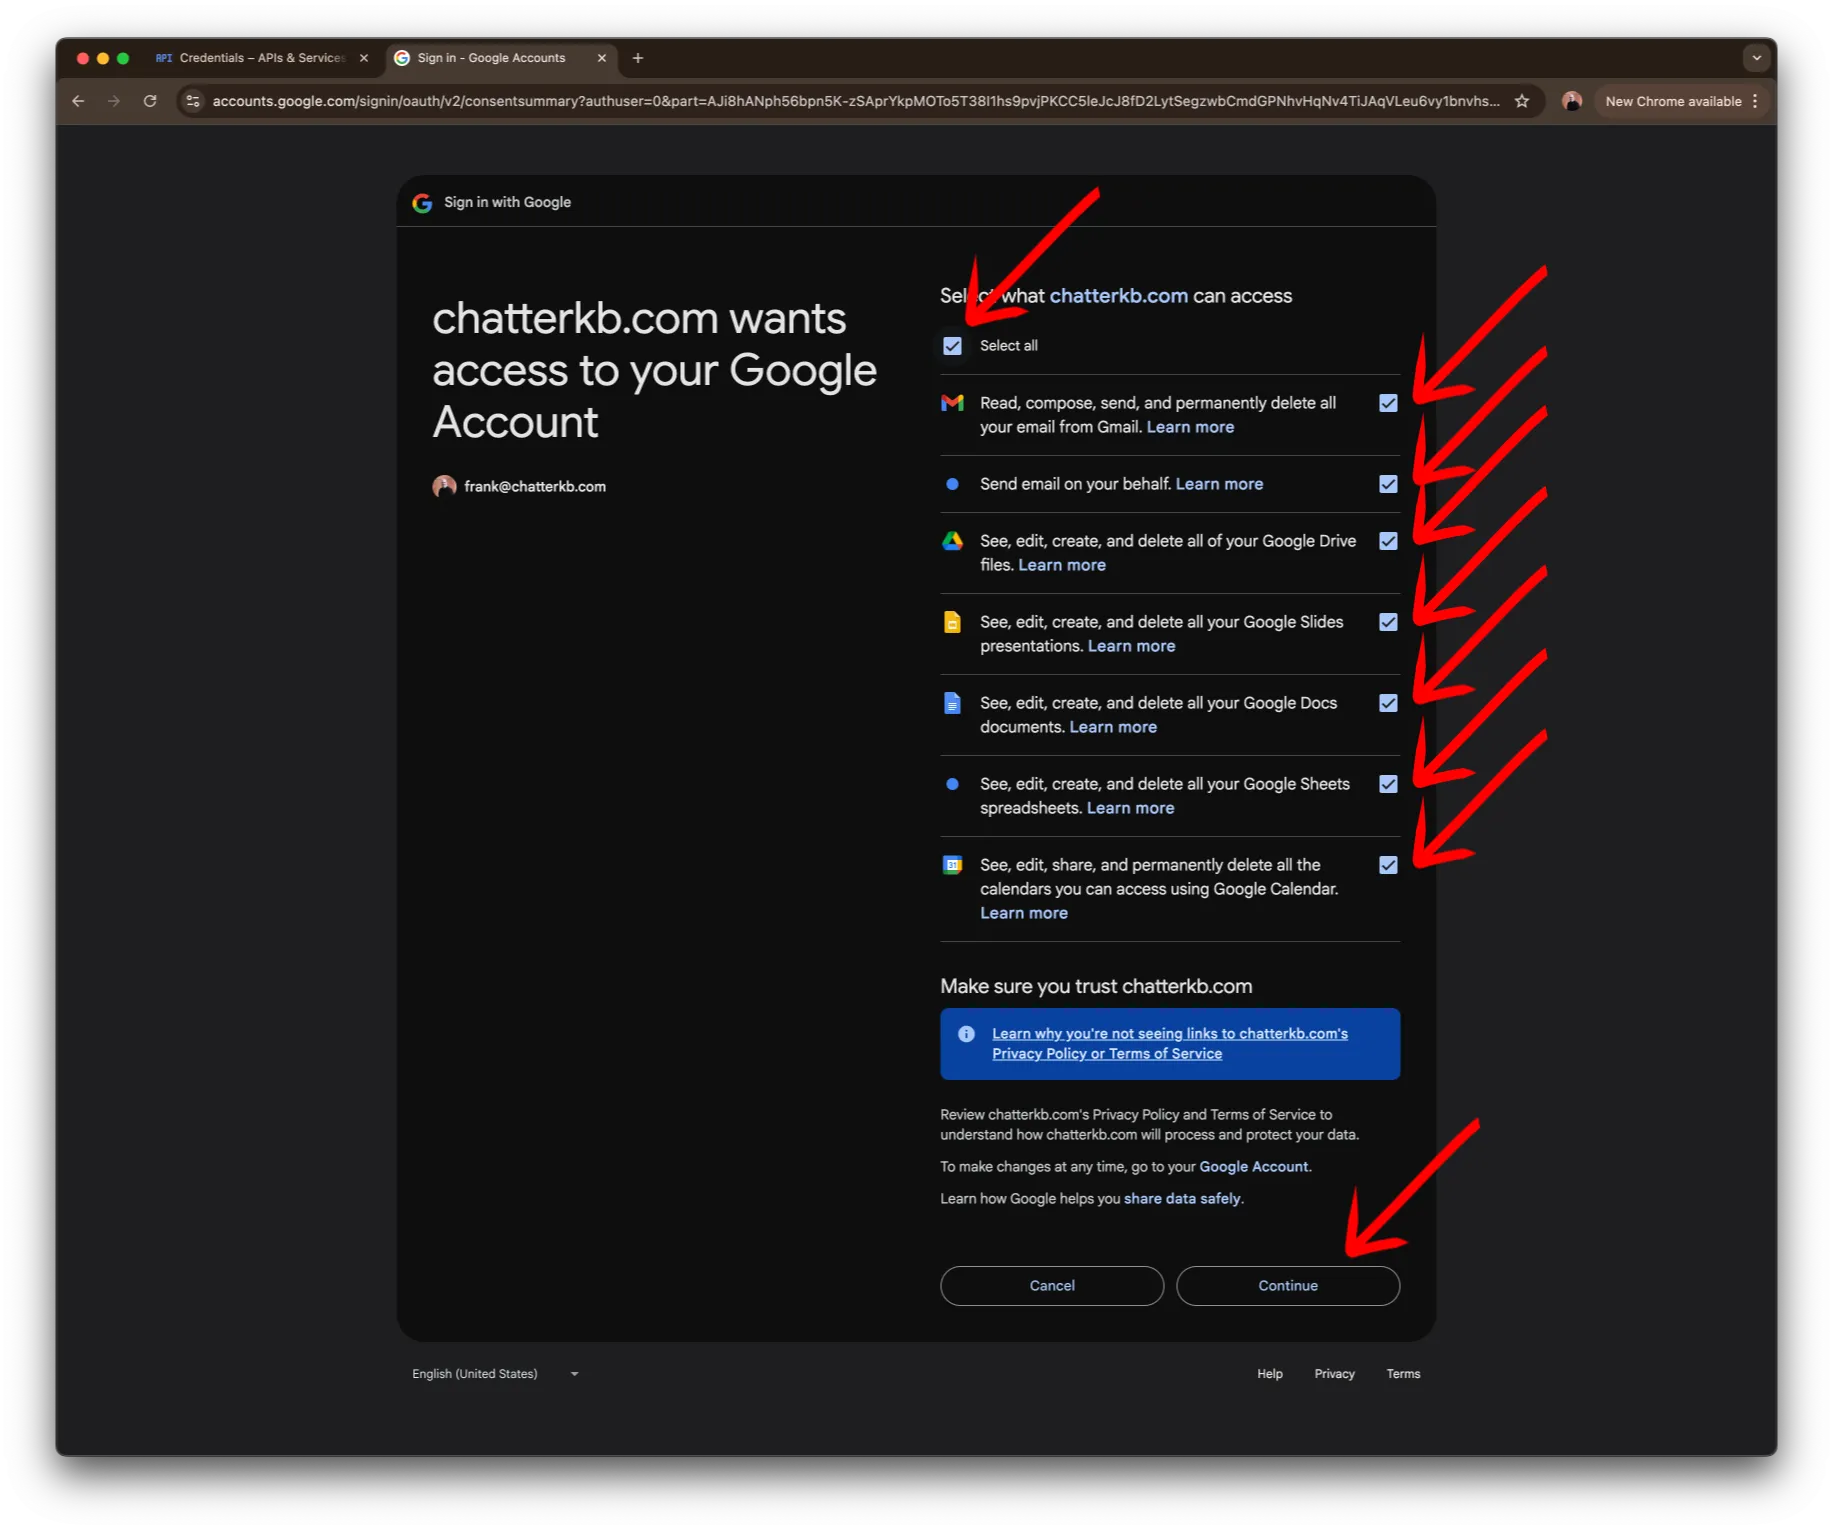
Task: Open the Privacy footer link
Action: coord(1334,1374)
